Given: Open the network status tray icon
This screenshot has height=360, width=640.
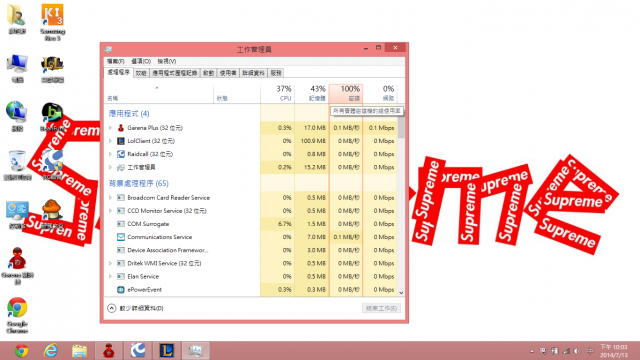Looking at the screenshot, I should (566, 351).
